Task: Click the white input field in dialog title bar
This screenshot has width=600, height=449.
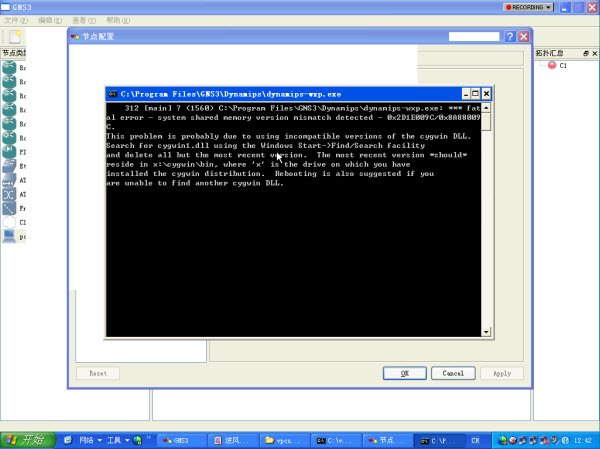Action: (474, 36)
